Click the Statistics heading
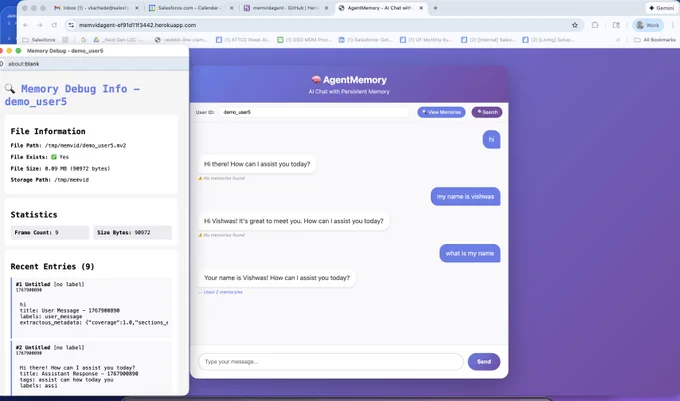 pos(34,215)
